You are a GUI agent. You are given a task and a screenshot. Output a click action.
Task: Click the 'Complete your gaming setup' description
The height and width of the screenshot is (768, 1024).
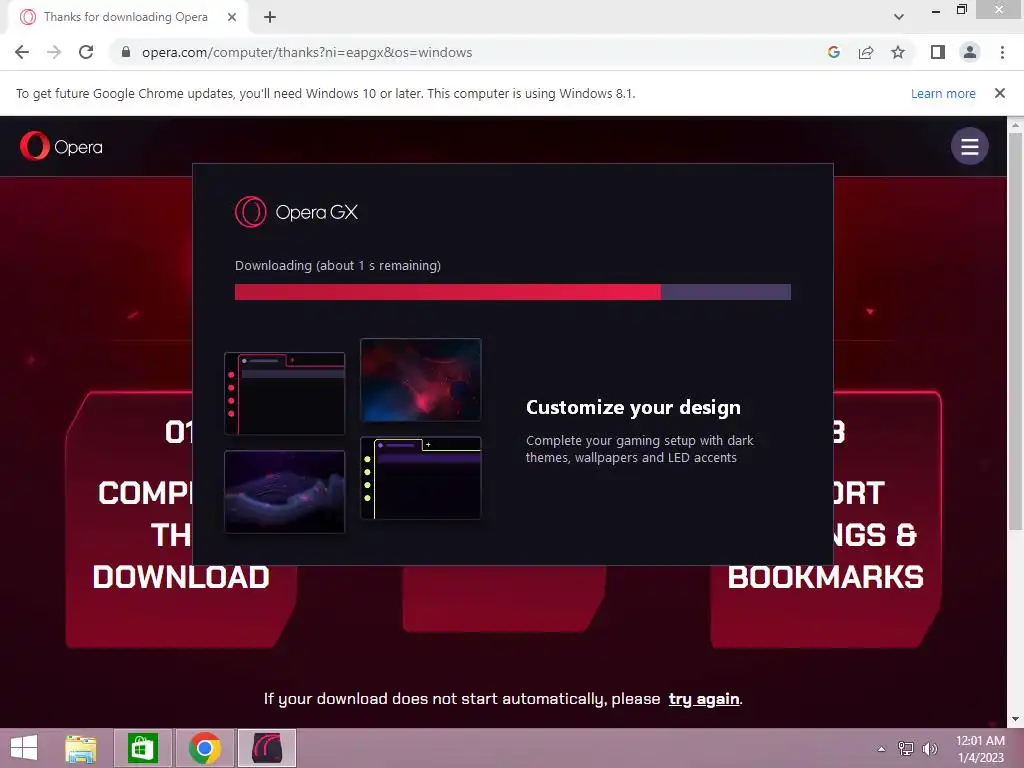point(639,449)
